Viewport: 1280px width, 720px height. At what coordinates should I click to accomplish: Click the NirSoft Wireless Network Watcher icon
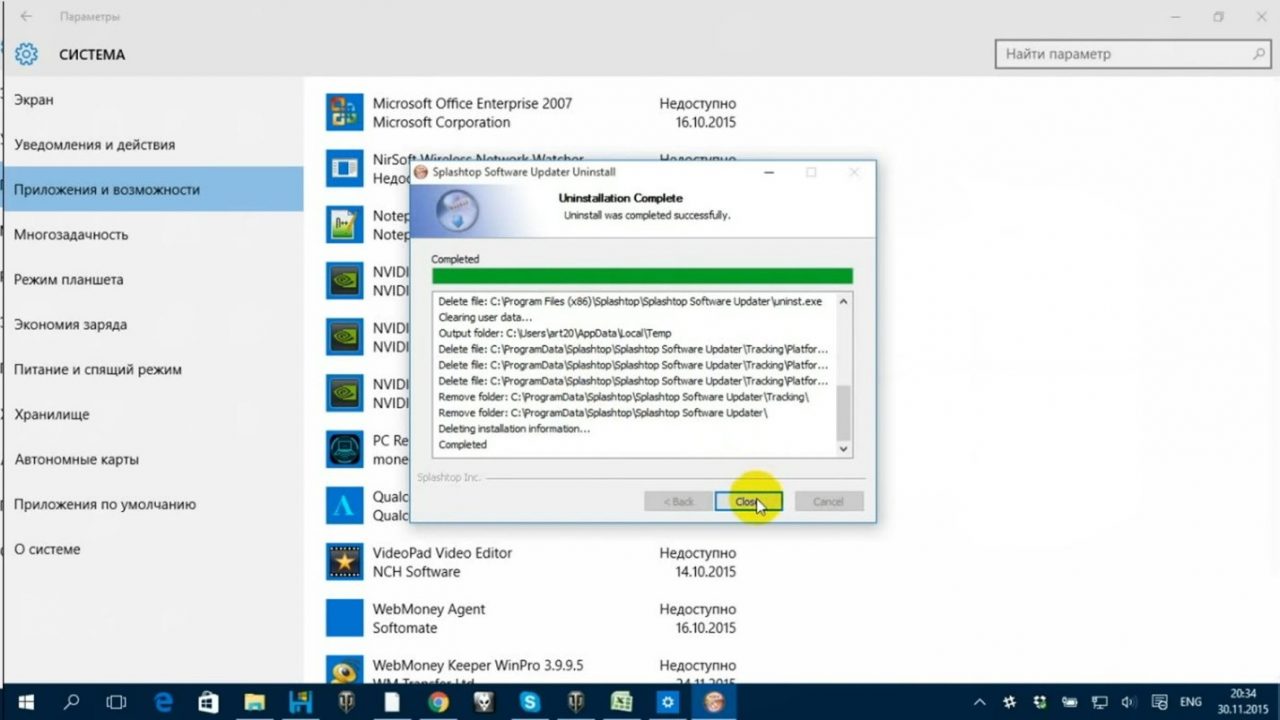(x=344, y=169)
